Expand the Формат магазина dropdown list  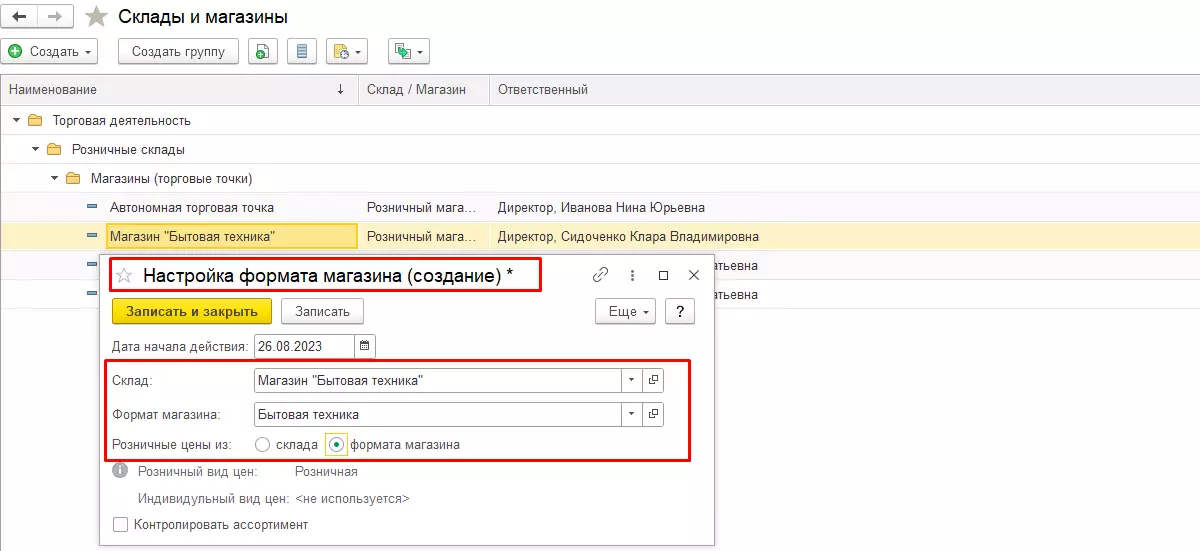pos(631,414)
